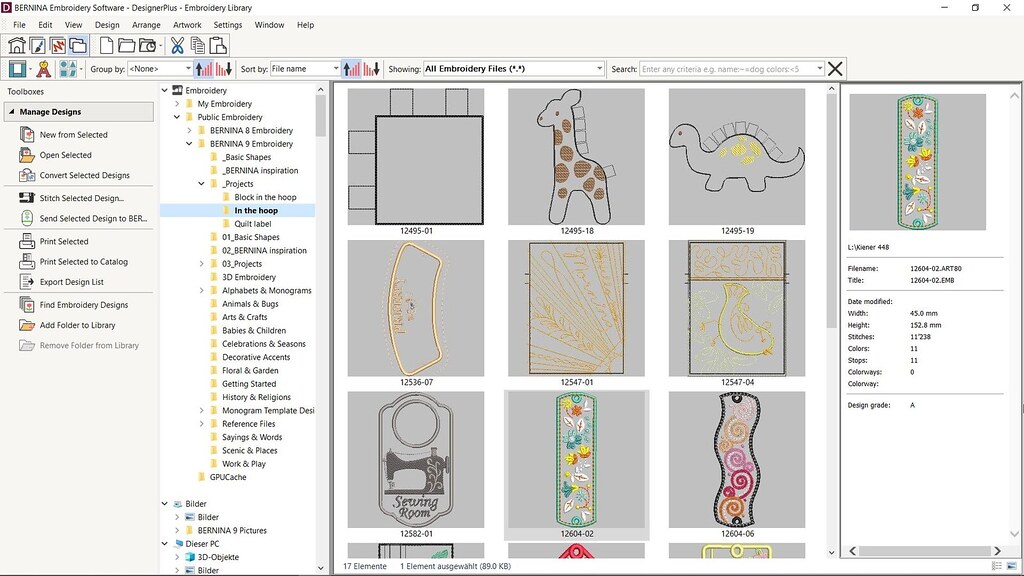This screenshot has height=576, width=1024.
Task: Click the Insert Embroidery folder-clock icon
Action: coord(148,44)
